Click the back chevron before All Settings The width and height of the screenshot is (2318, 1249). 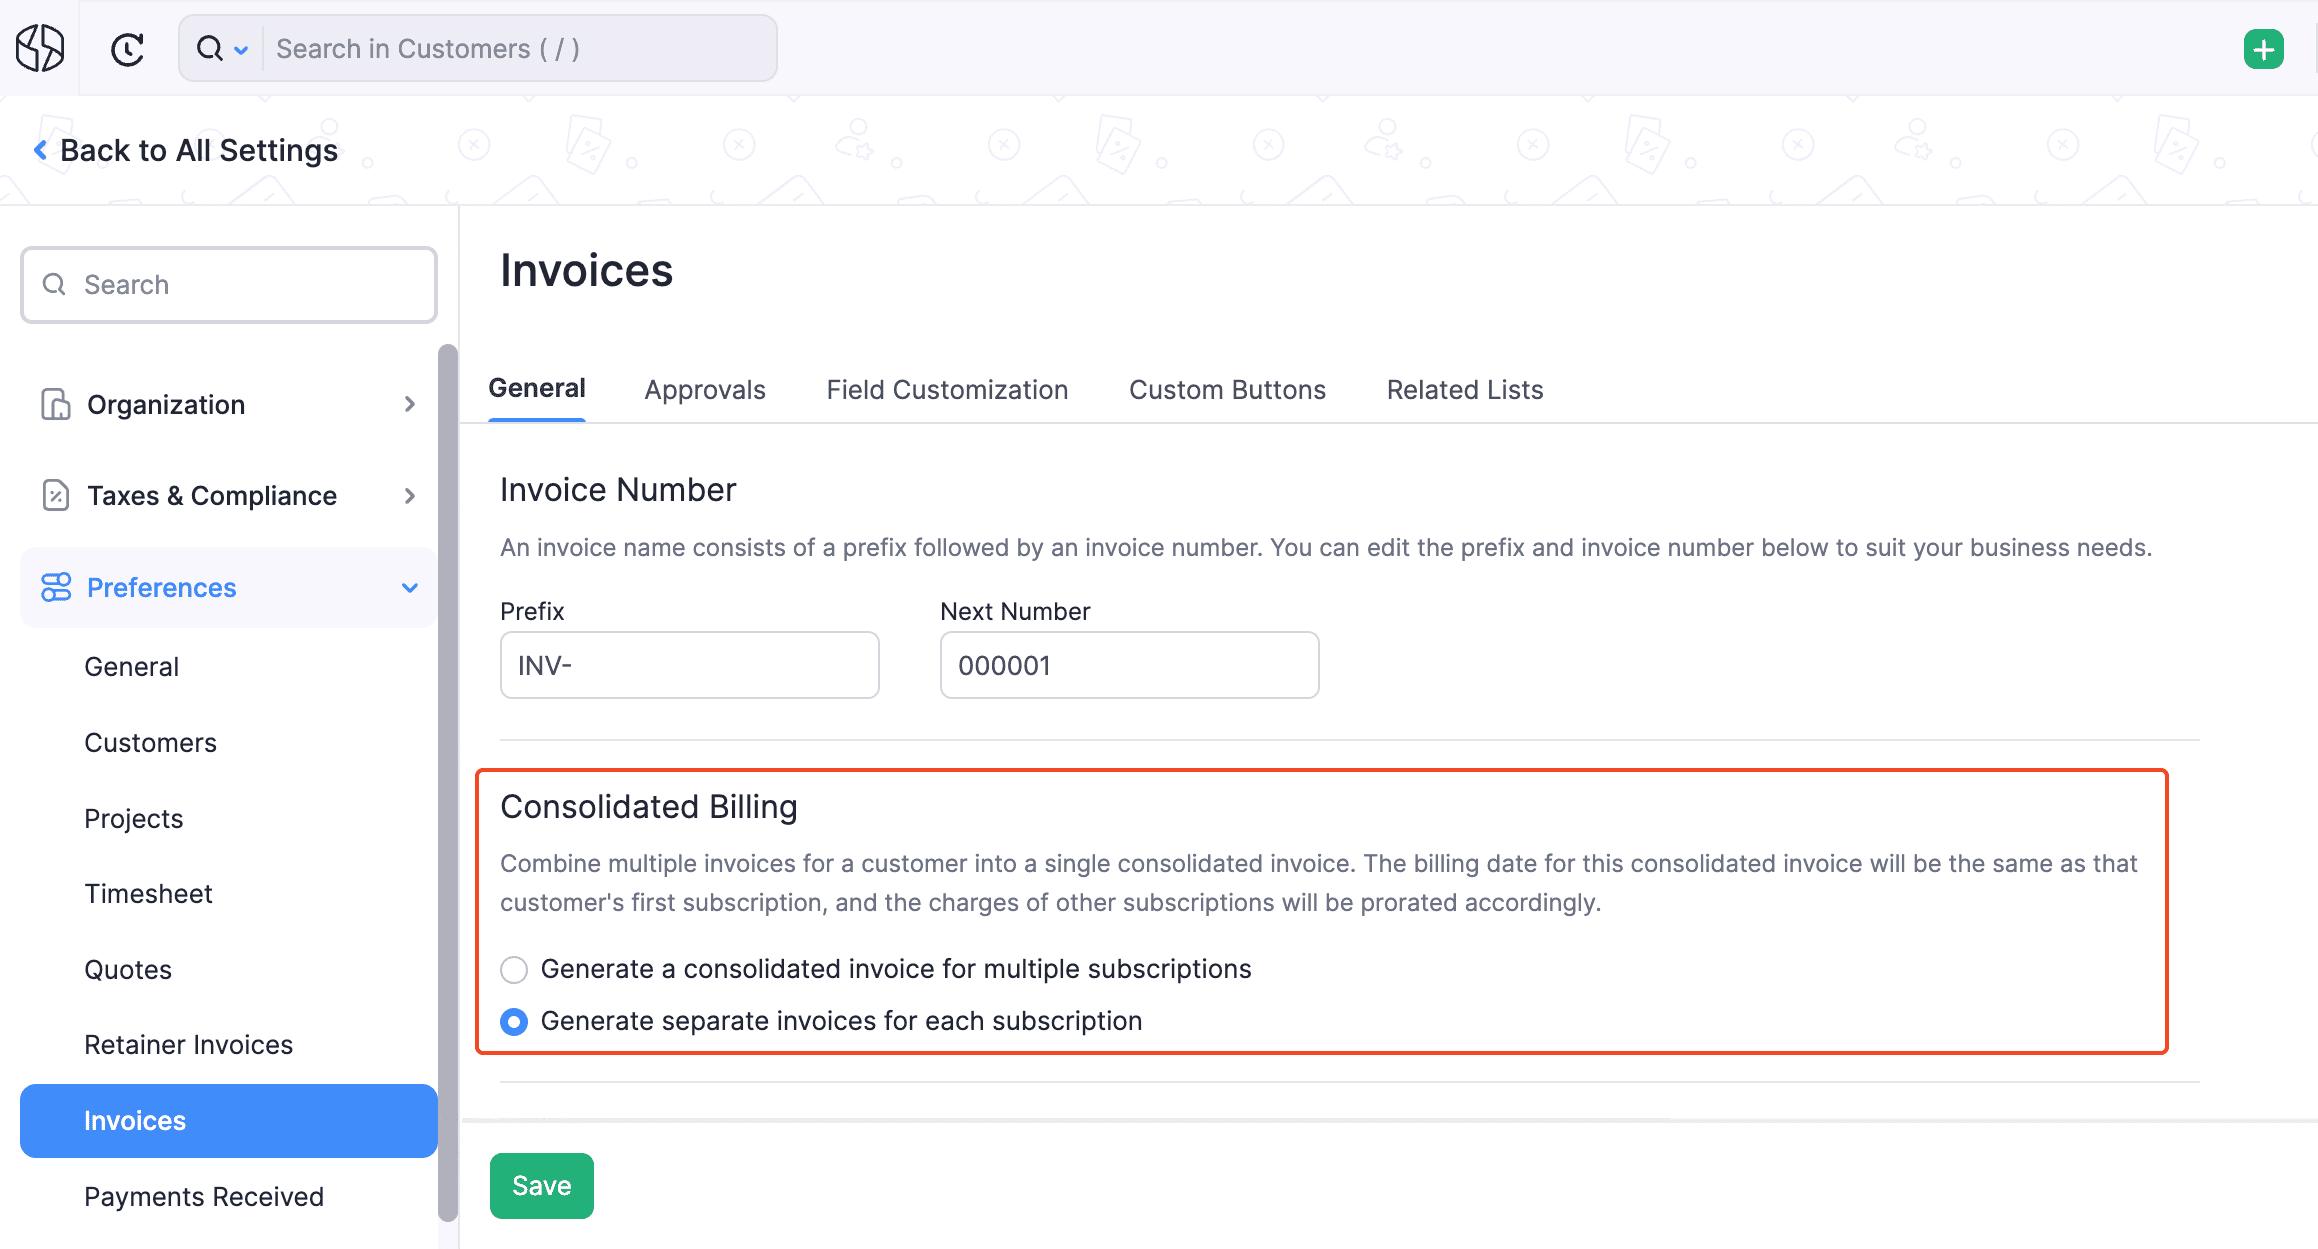pos(40,150)
